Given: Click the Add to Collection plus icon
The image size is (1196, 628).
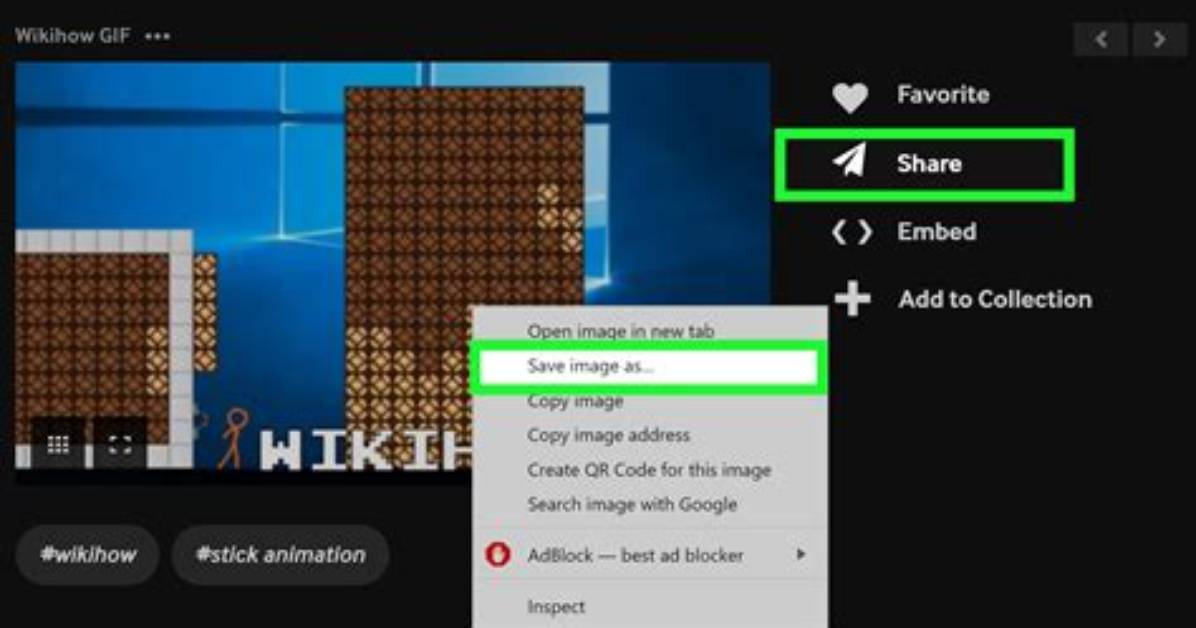Looking at the screenshot, I should click(852, 298).
